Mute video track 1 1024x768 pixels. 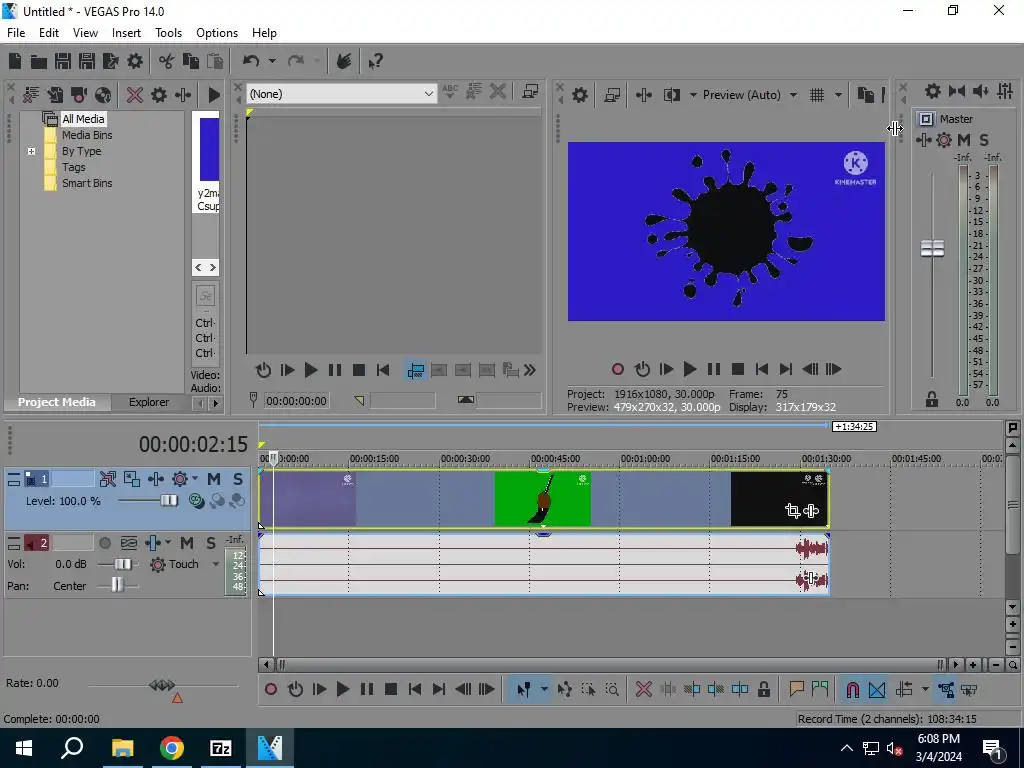tap(215, 479)
